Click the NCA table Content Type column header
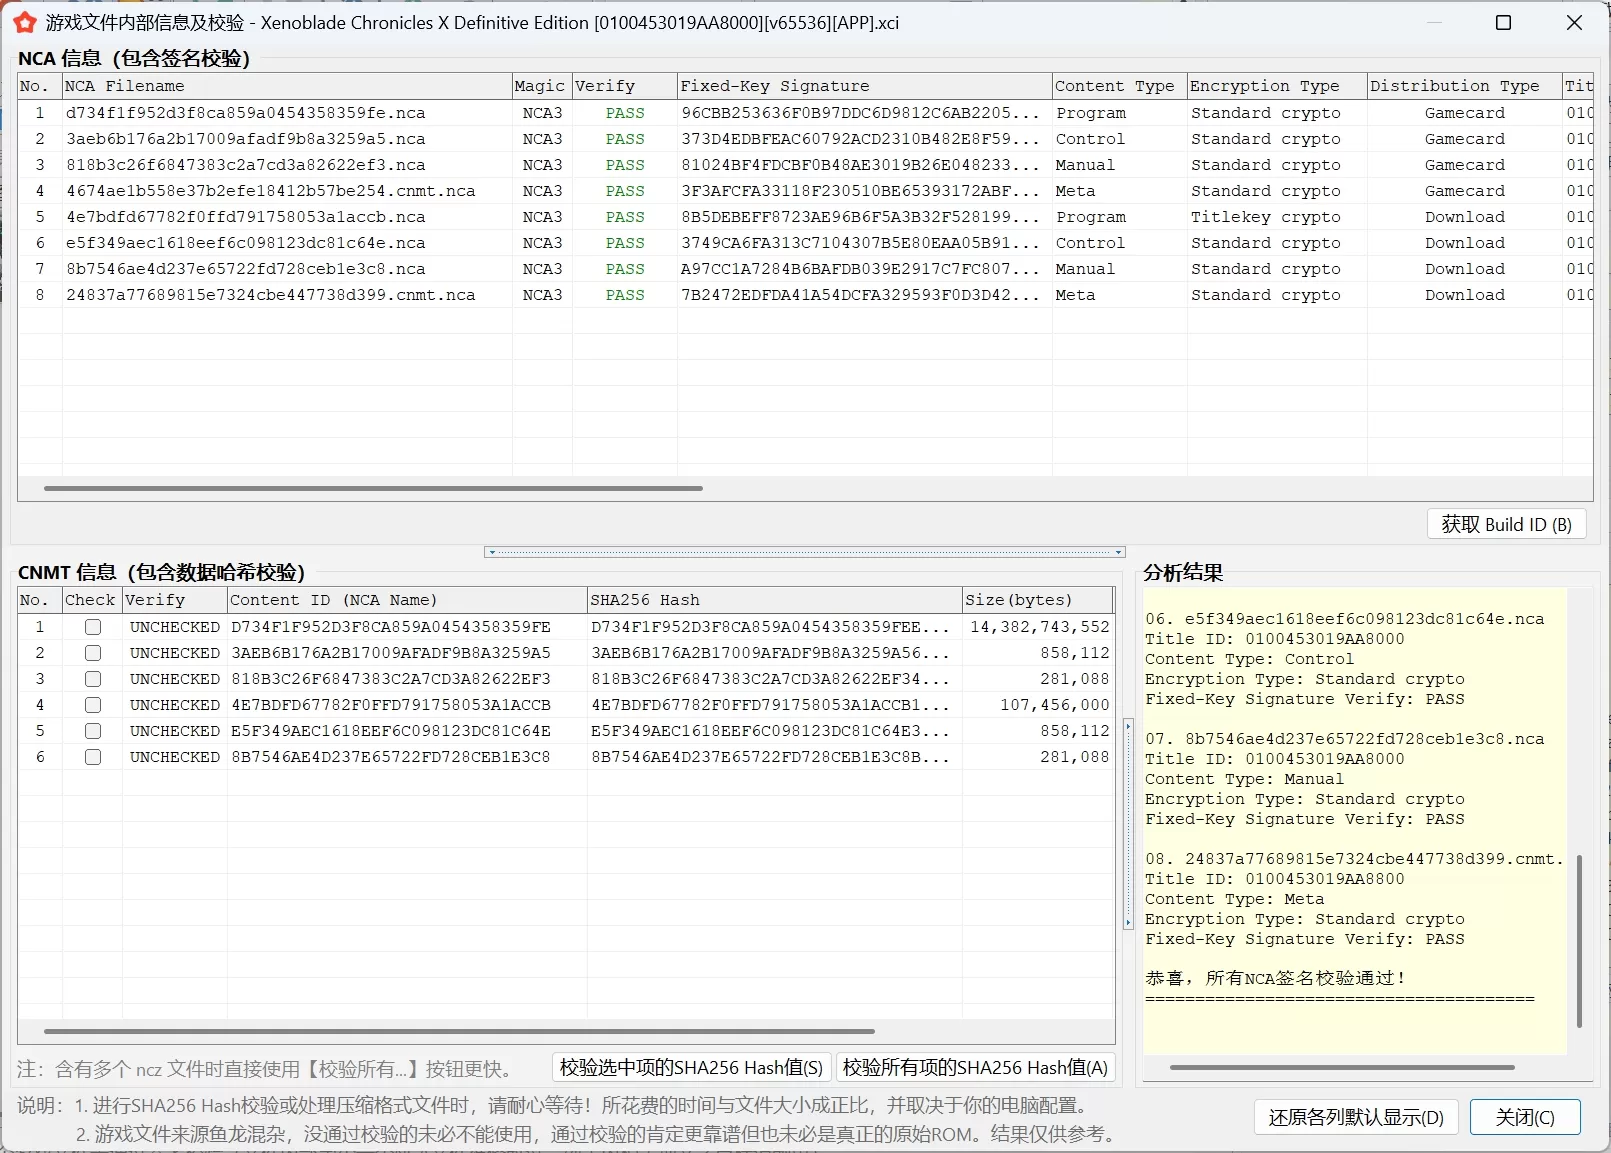This screenshot has height=1153, width=1611. [x=1120, y=86]
